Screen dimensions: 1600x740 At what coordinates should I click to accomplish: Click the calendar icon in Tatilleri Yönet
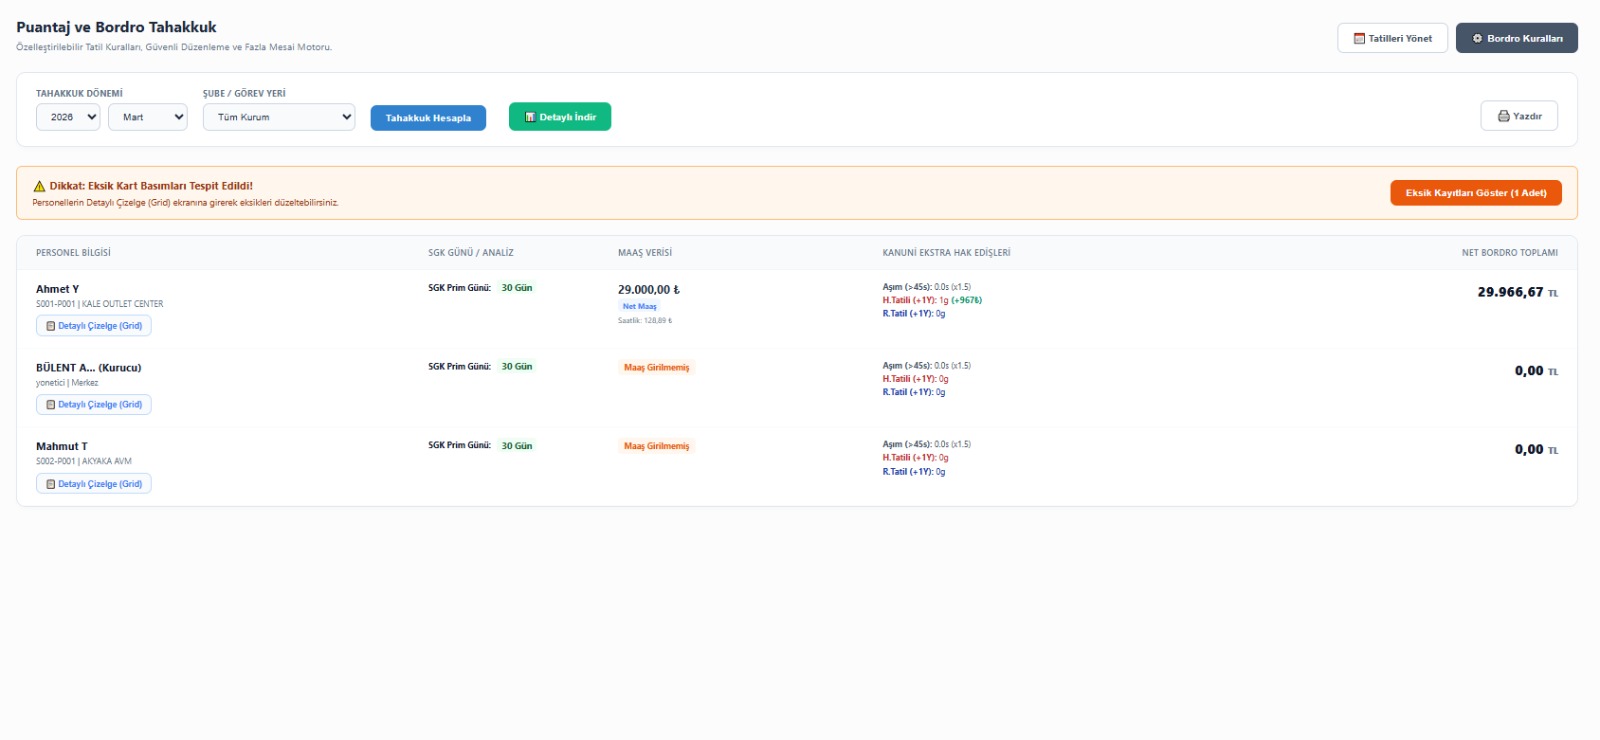click(1359, 38)
